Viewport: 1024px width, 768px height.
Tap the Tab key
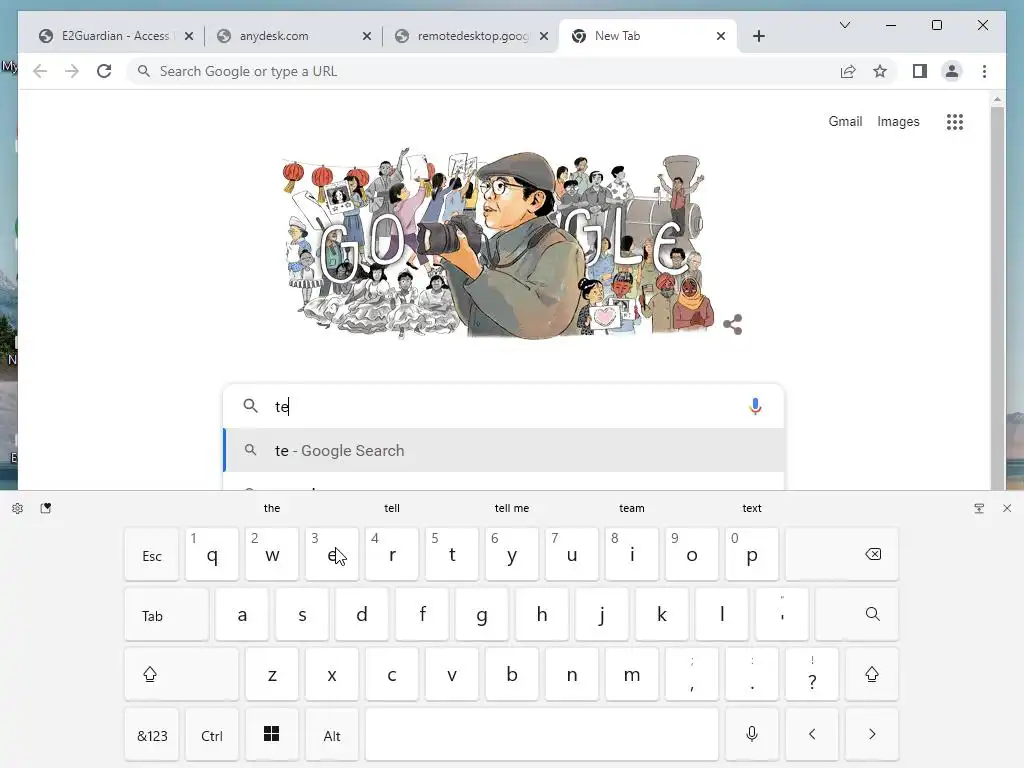tap(167, 614)
